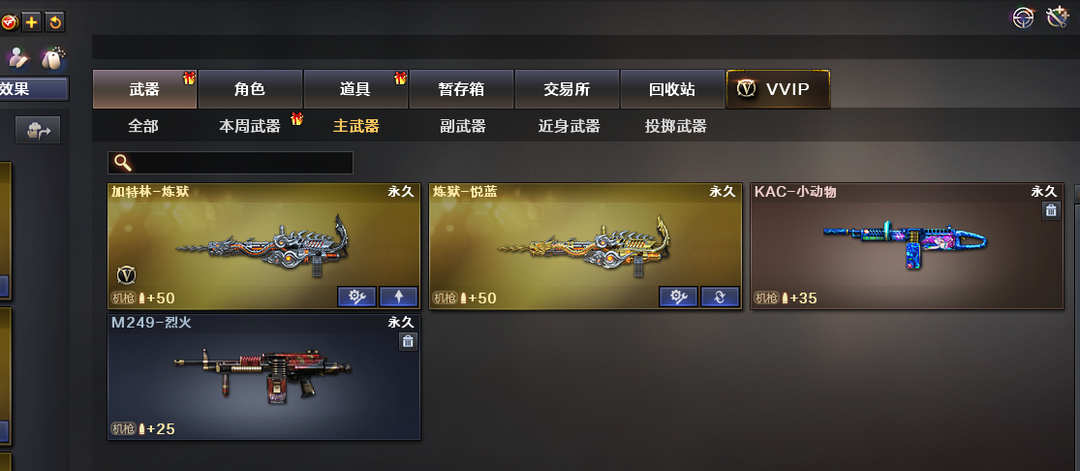Viewport: 1080px width, 471px height.
Task: Click the export arrow button on left panel
Action: coord(38,130)
